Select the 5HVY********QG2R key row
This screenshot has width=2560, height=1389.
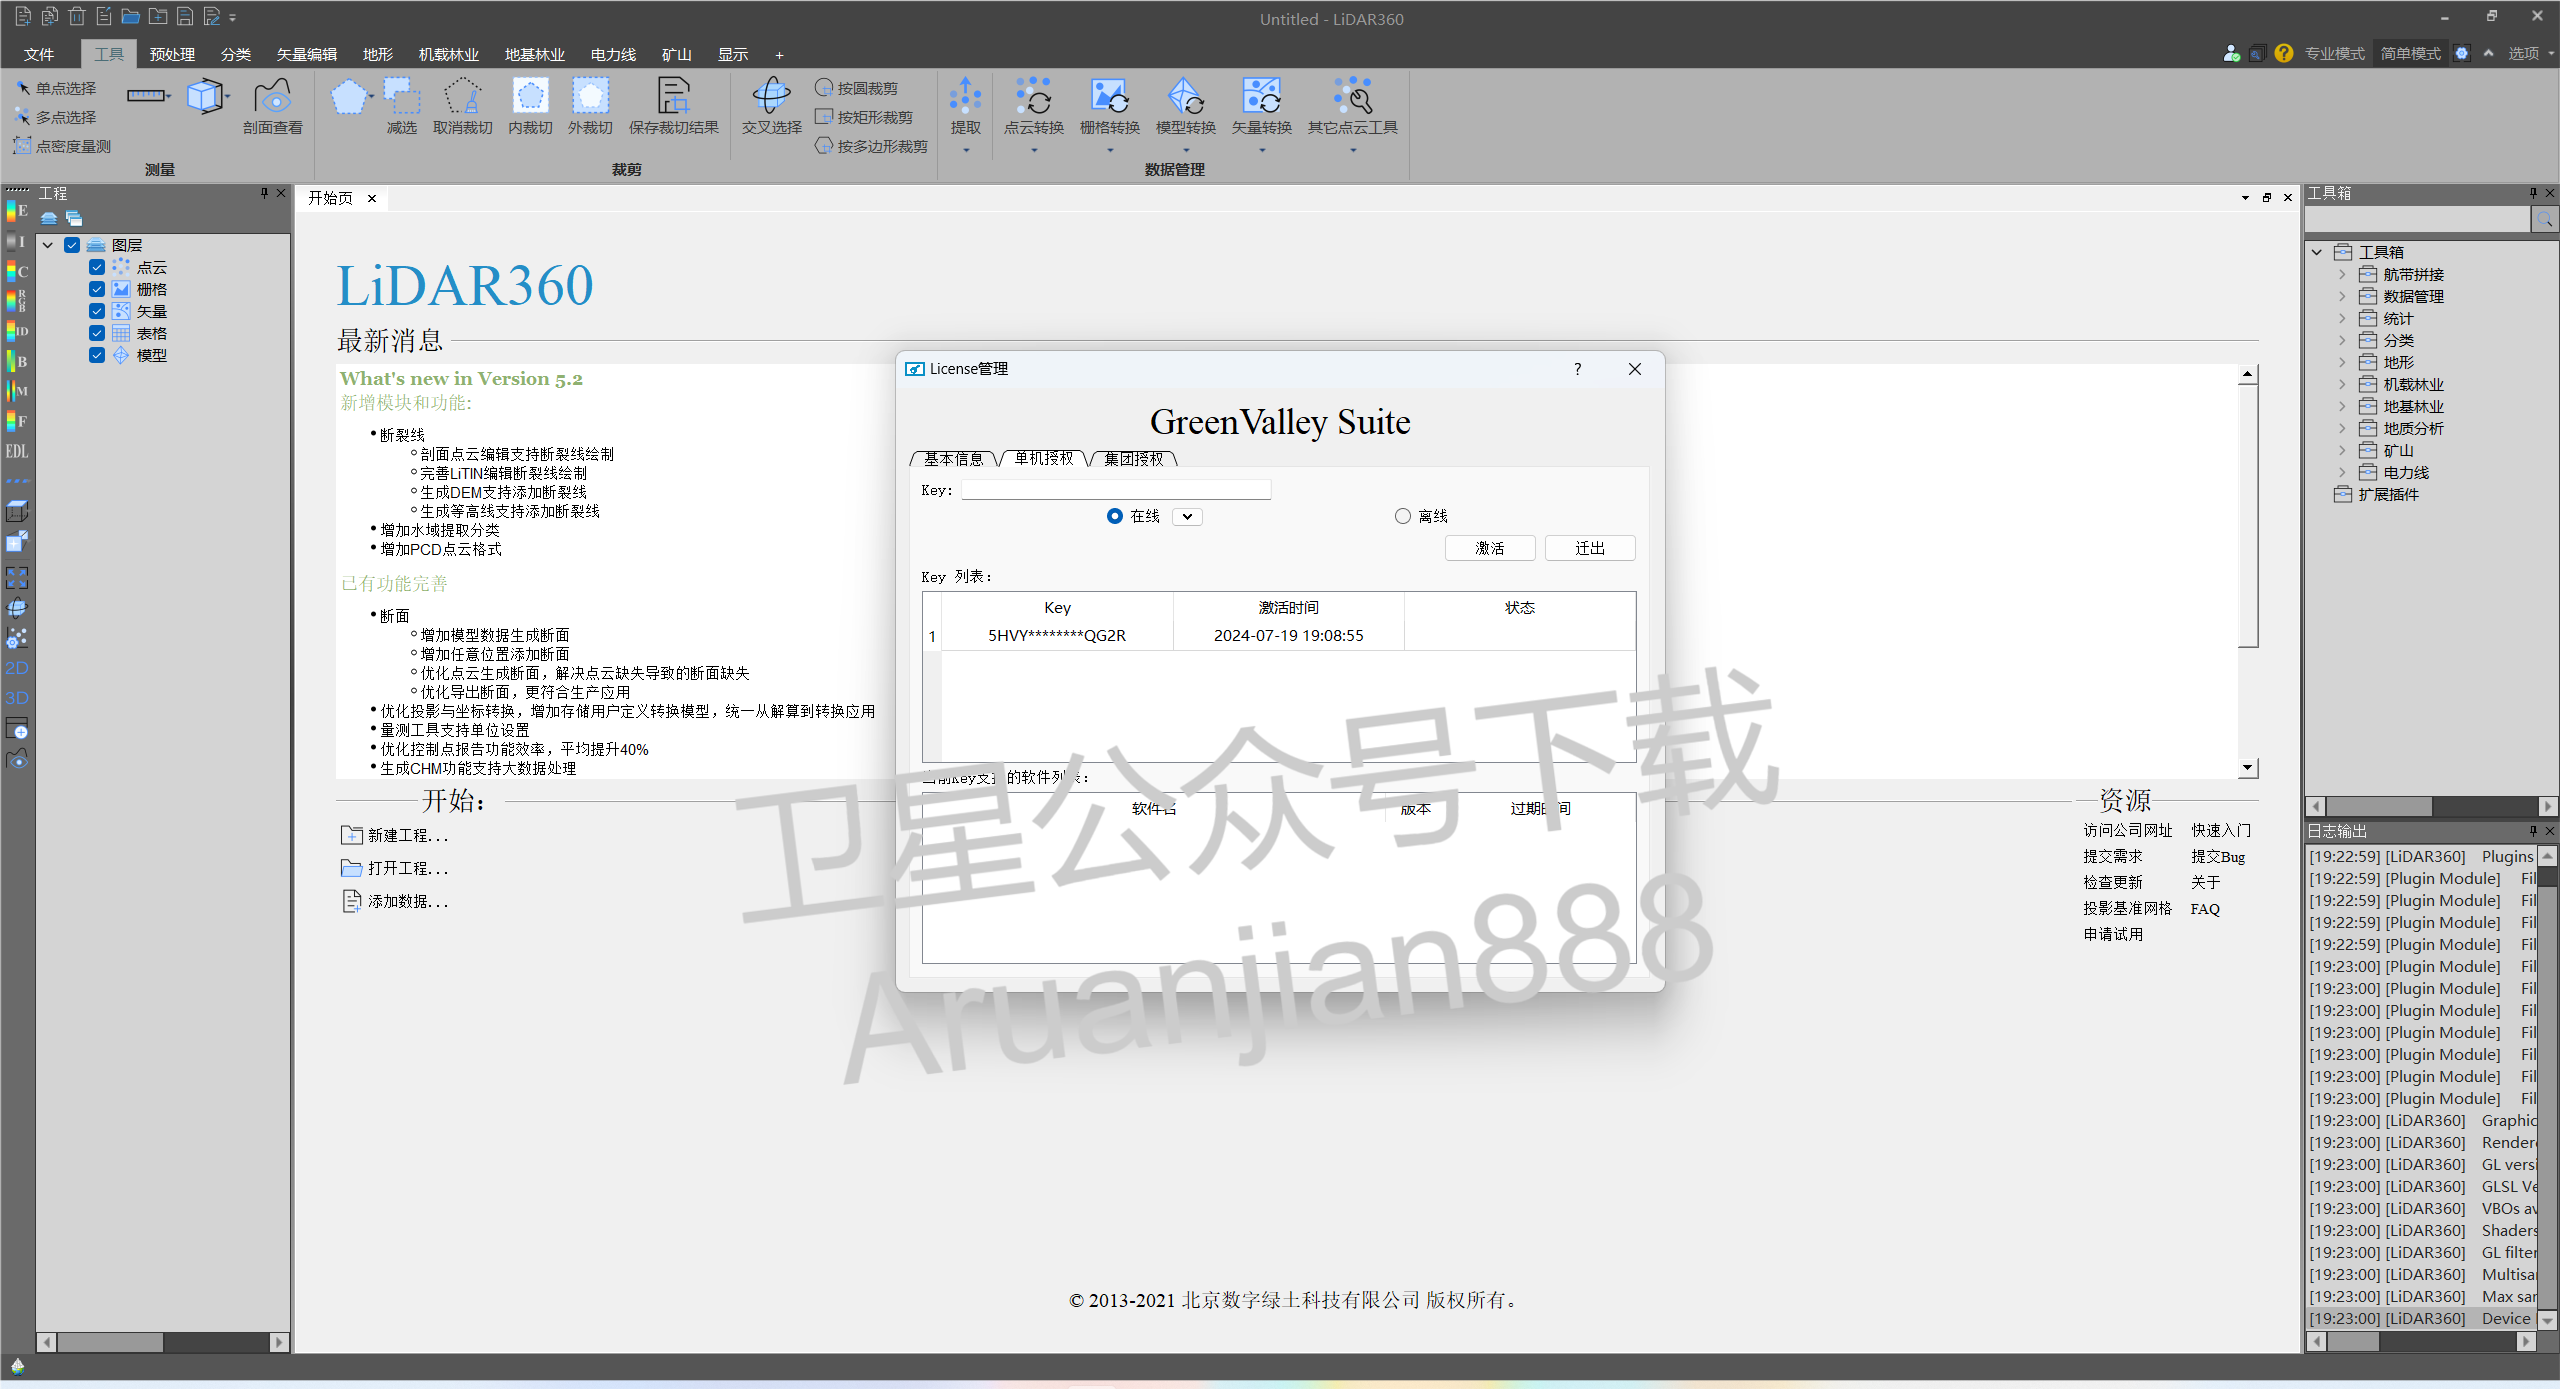pos(1279,636)
